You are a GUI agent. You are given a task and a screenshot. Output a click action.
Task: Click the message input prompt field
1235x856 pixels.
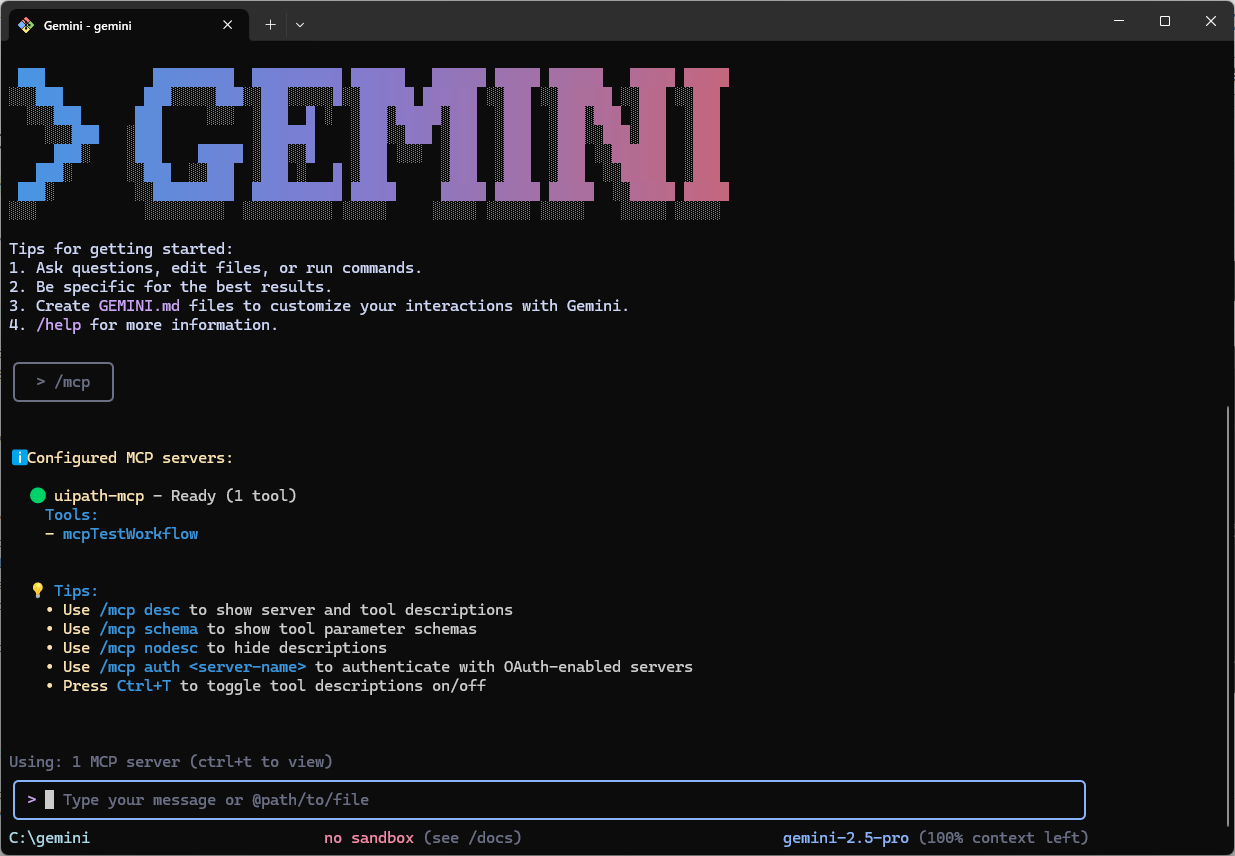click(549, 800)
